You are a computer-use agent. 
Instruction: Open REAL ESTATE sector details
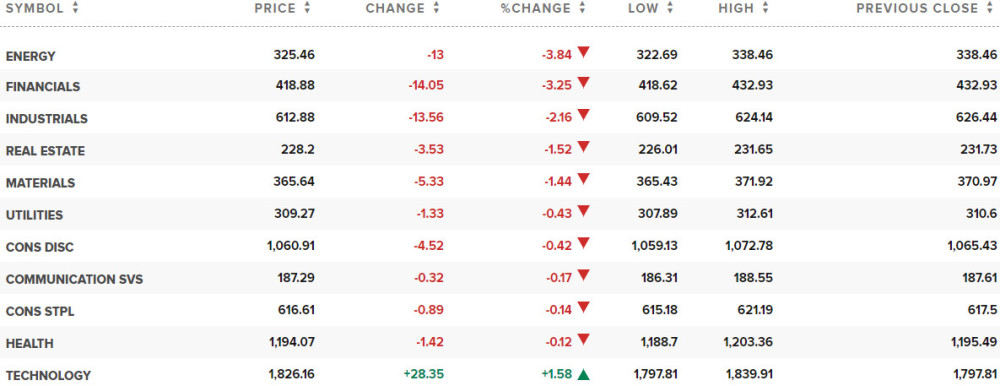coord(45,151)
